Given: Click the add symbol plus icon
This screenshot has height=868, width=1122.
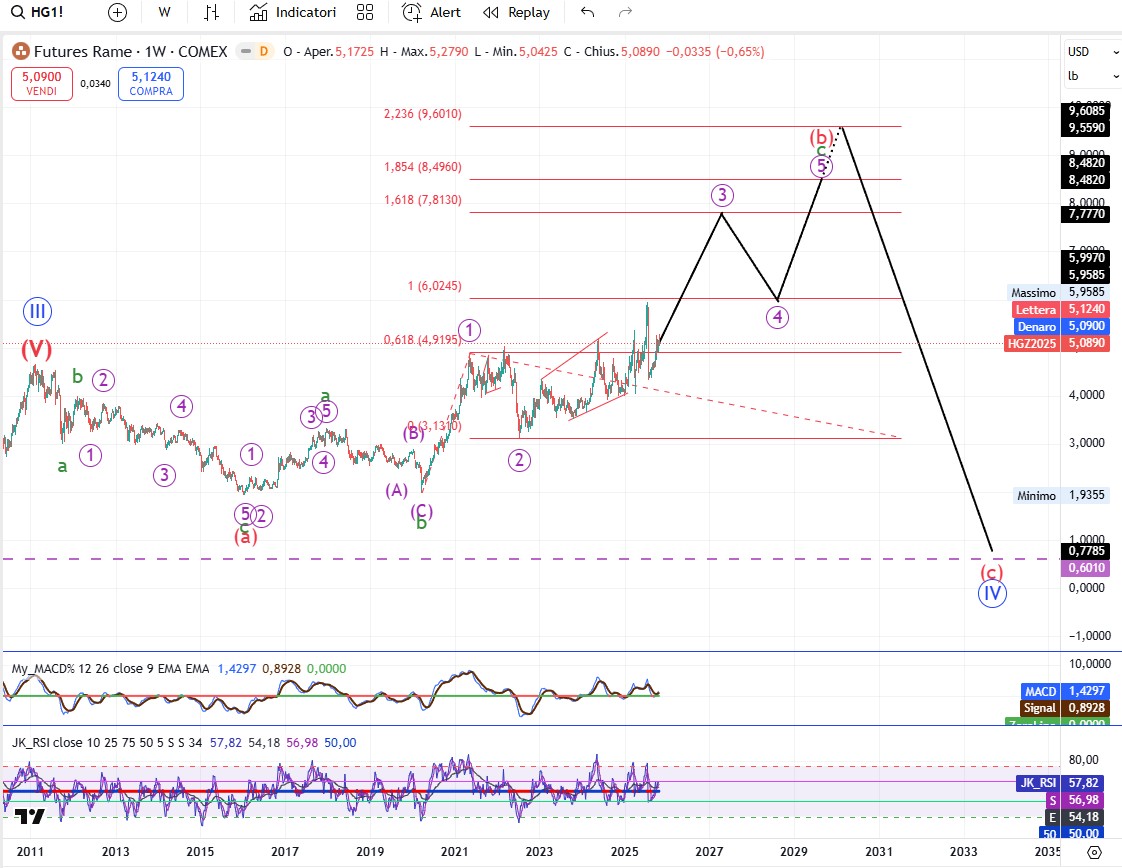Looking at the screenshot, I should (x=117, y=12).
